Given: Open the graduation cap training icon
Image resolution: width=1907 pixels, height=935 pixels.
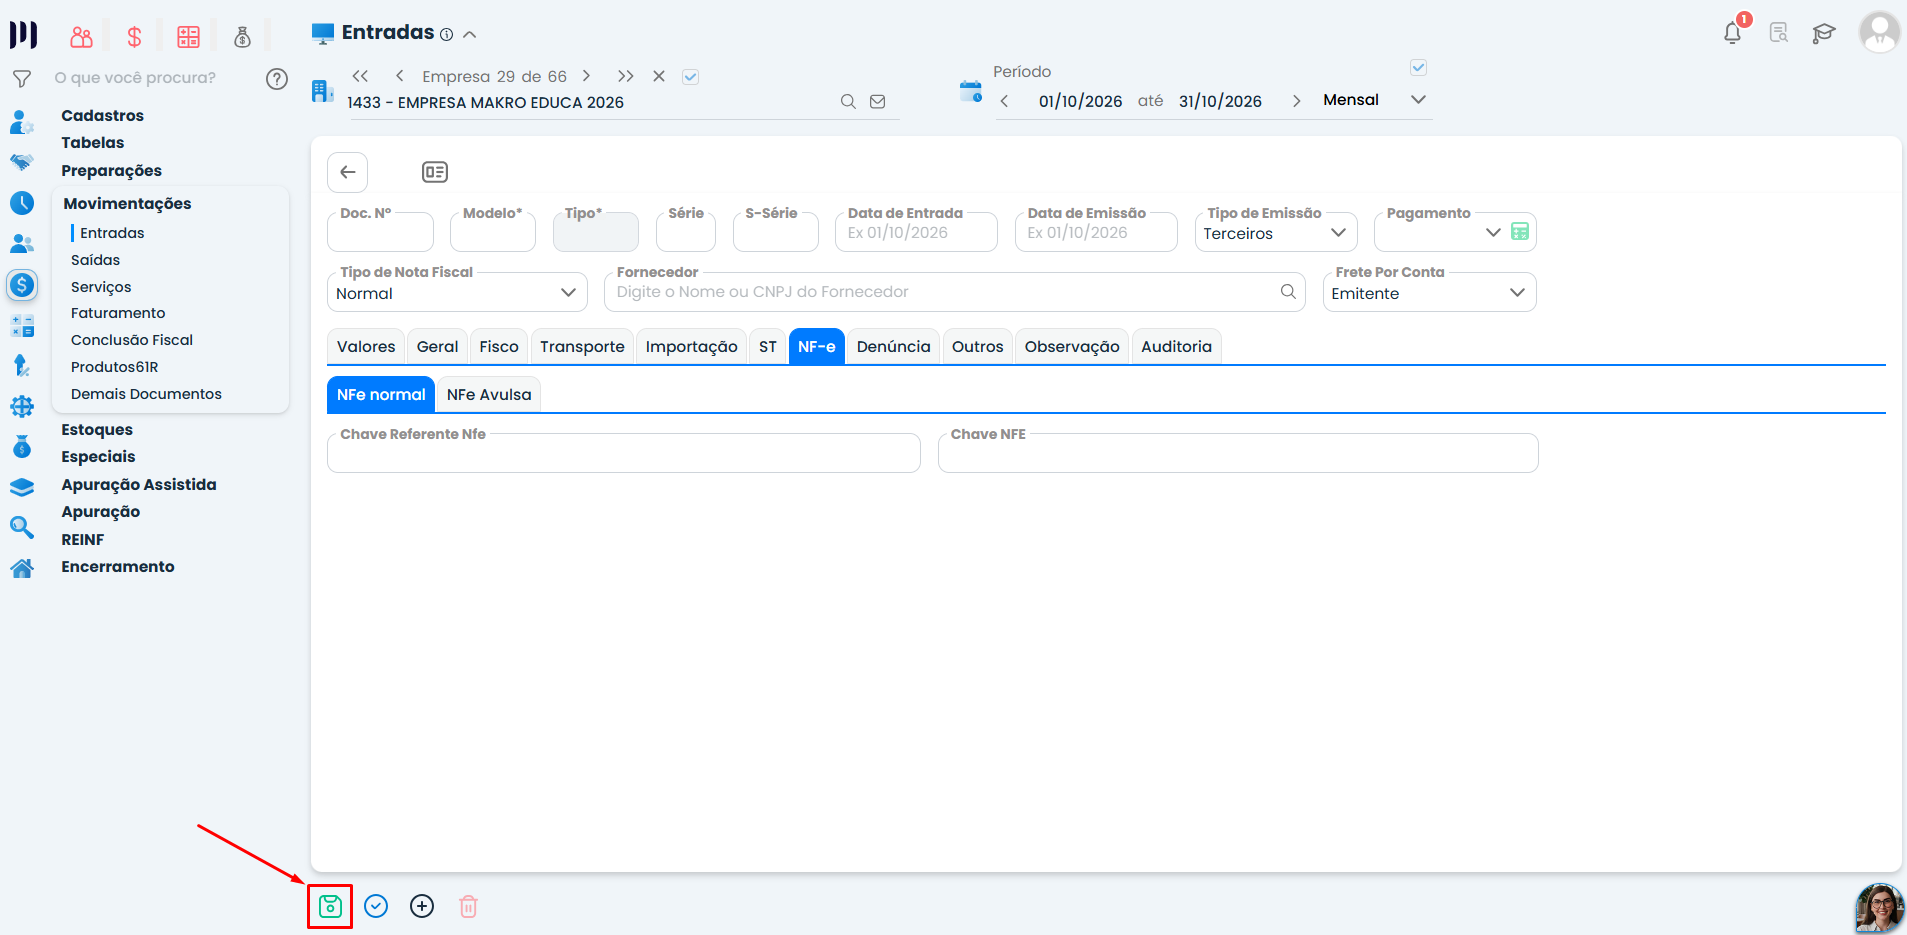Looking at the screenshot, I should (x=1824, y=33).
